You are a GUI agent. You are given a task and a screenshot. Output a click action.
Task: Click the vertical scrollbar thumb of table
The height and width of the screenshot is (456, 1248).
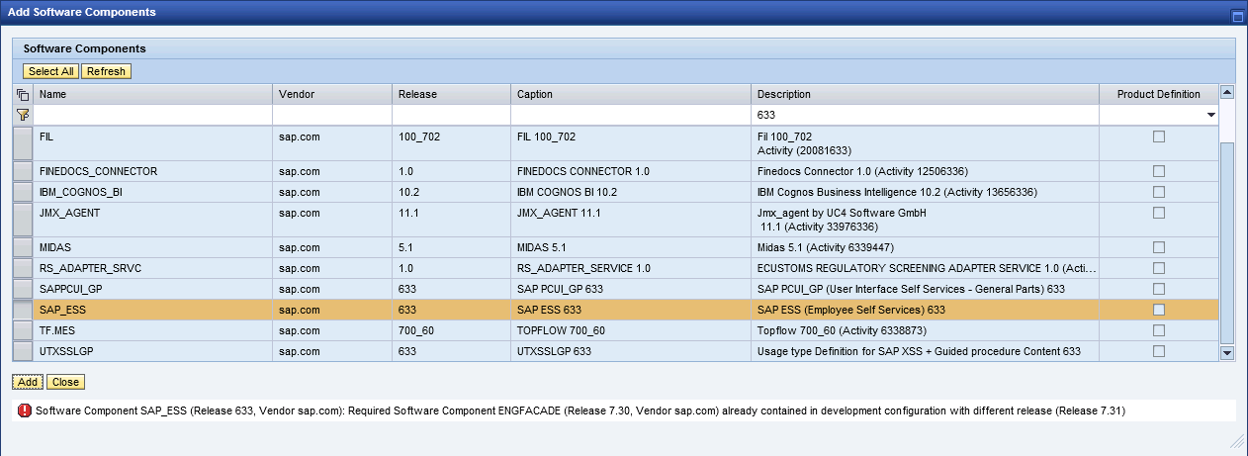(x=1227, y=243)
